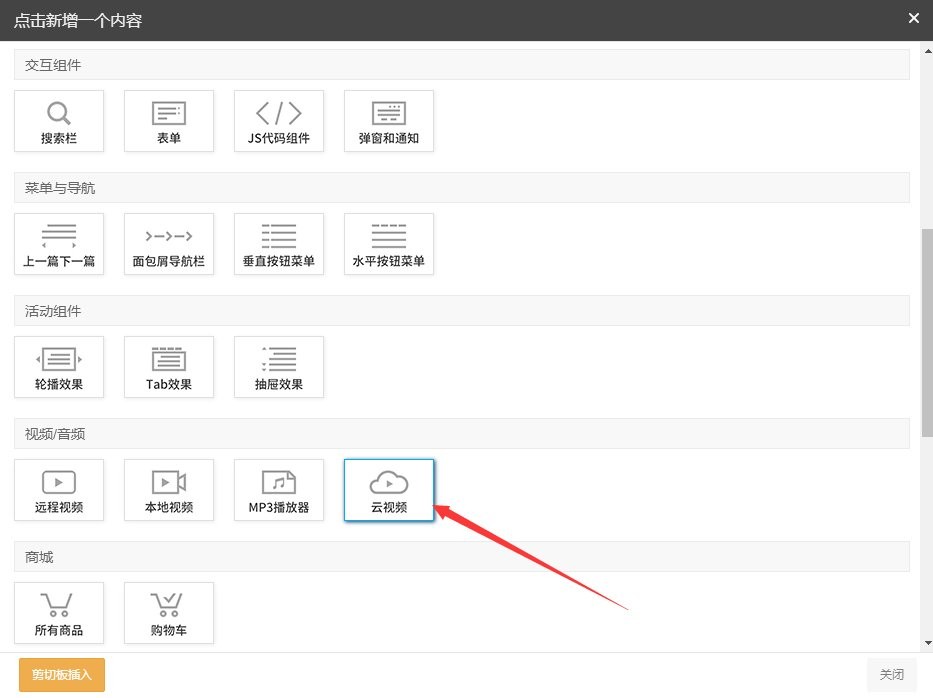Image resolution: width=933 pixels, height=698 pixels.
Task: Click the vertical scrollbar thumb
Action: [928, 333]
